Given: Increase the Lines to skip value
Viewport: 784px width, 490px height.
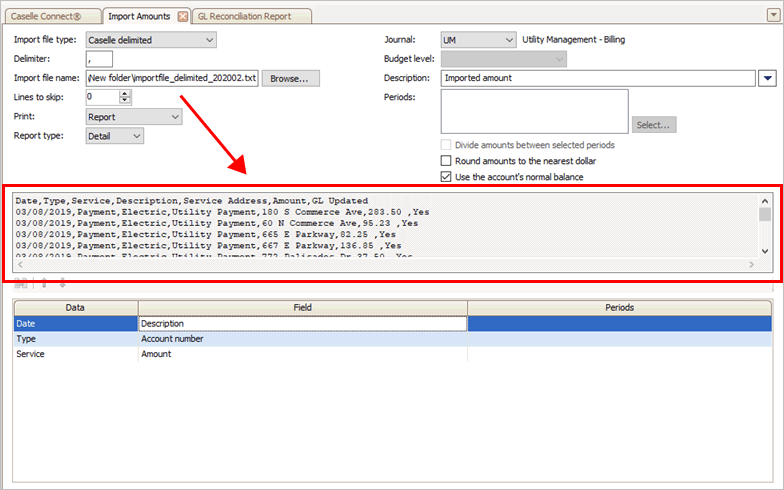Looking at the screenshot, I should pyautogui.click(x=125, y=93).
